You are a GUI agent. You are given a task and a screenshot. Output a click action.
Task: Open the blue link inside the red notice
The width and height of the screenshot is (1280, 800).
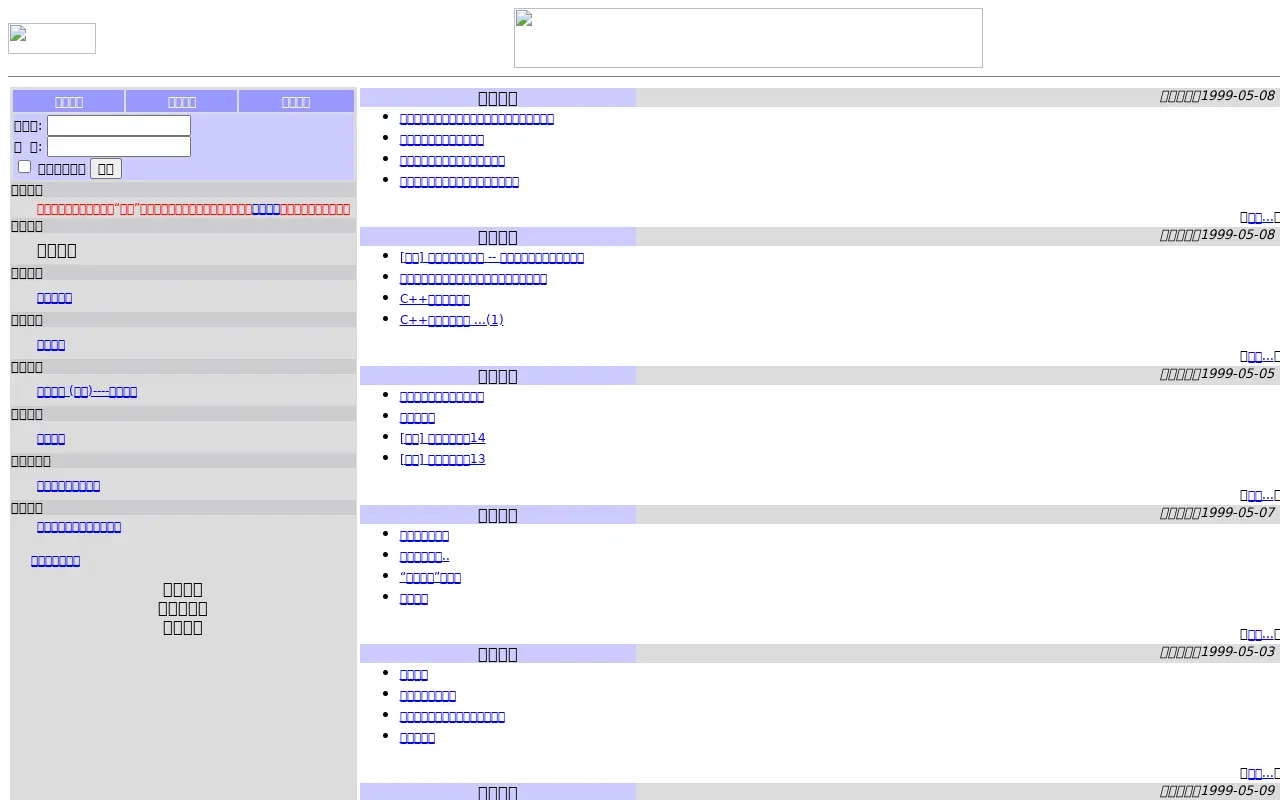[x=266, y=209]
